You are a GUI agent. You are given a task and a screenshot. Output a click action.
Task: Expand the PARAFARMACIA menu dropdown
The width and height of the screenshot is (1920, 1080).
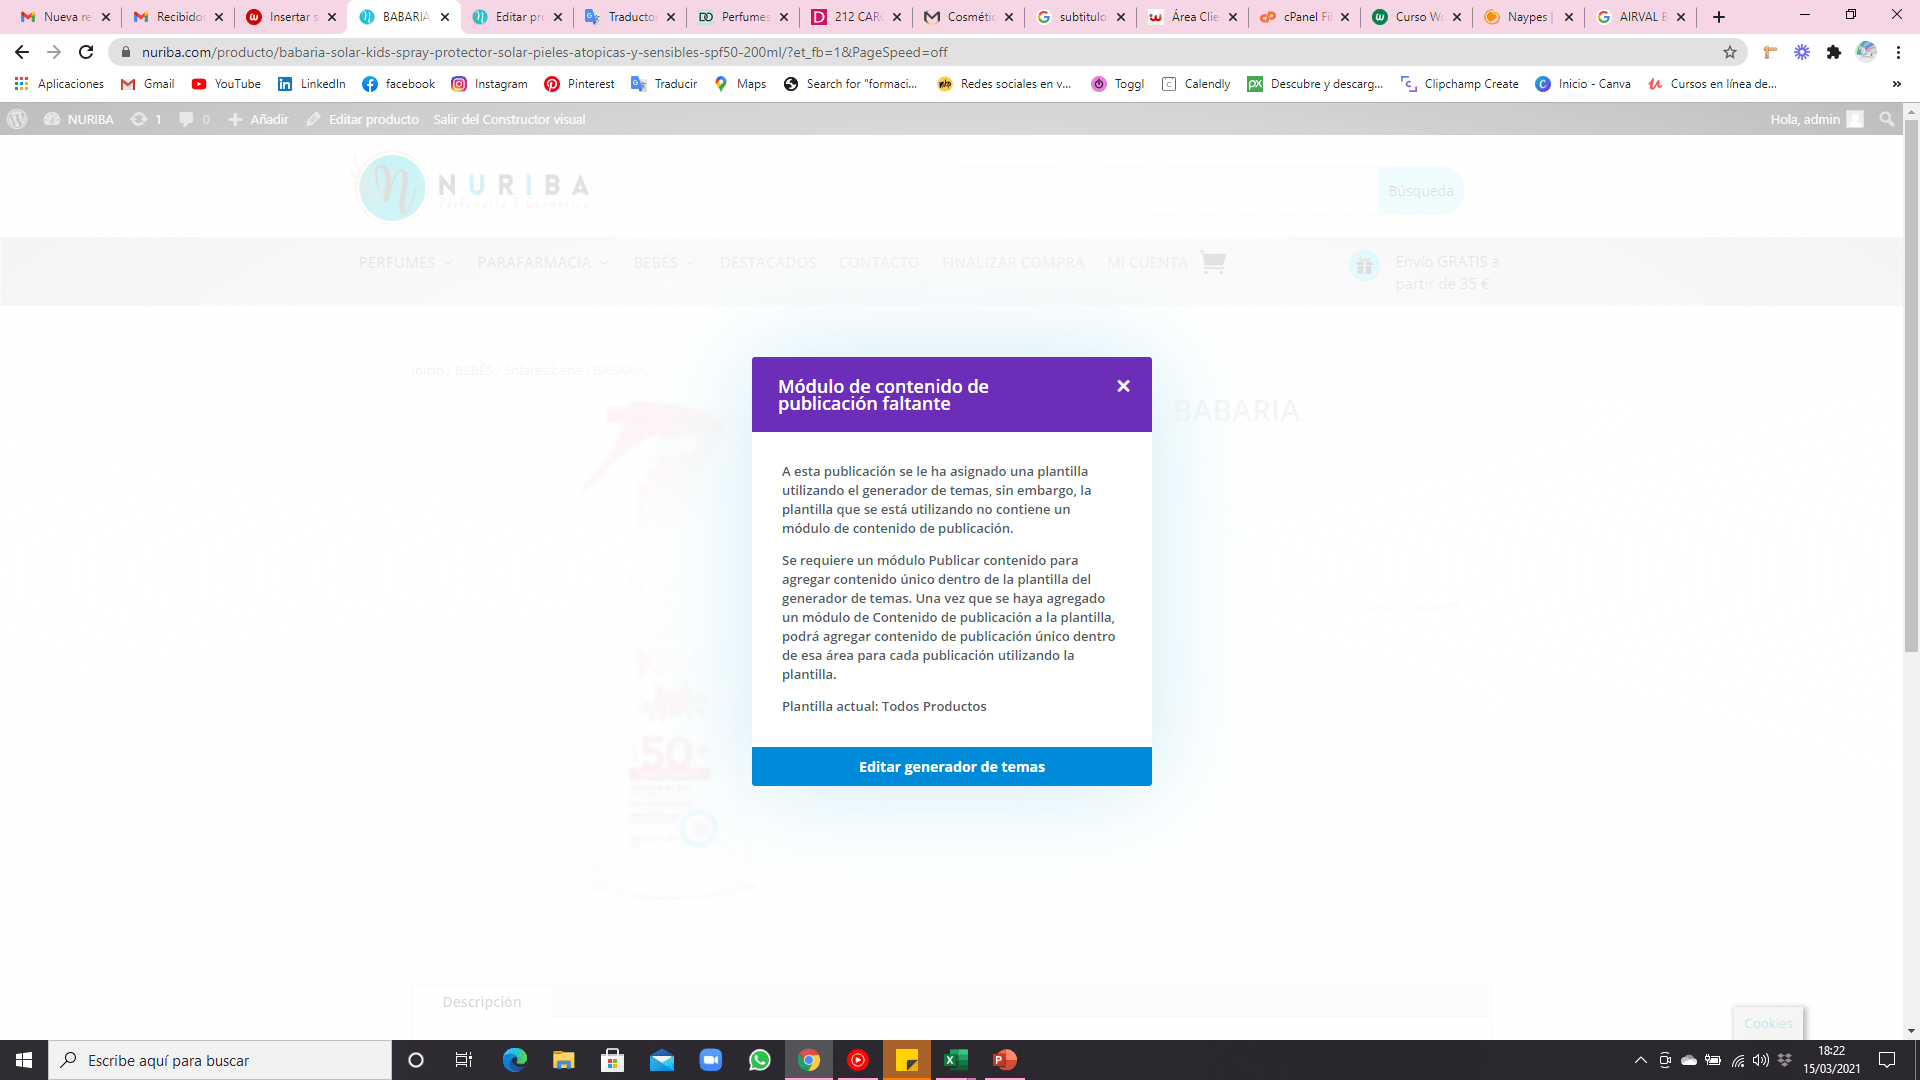[543, 263]
